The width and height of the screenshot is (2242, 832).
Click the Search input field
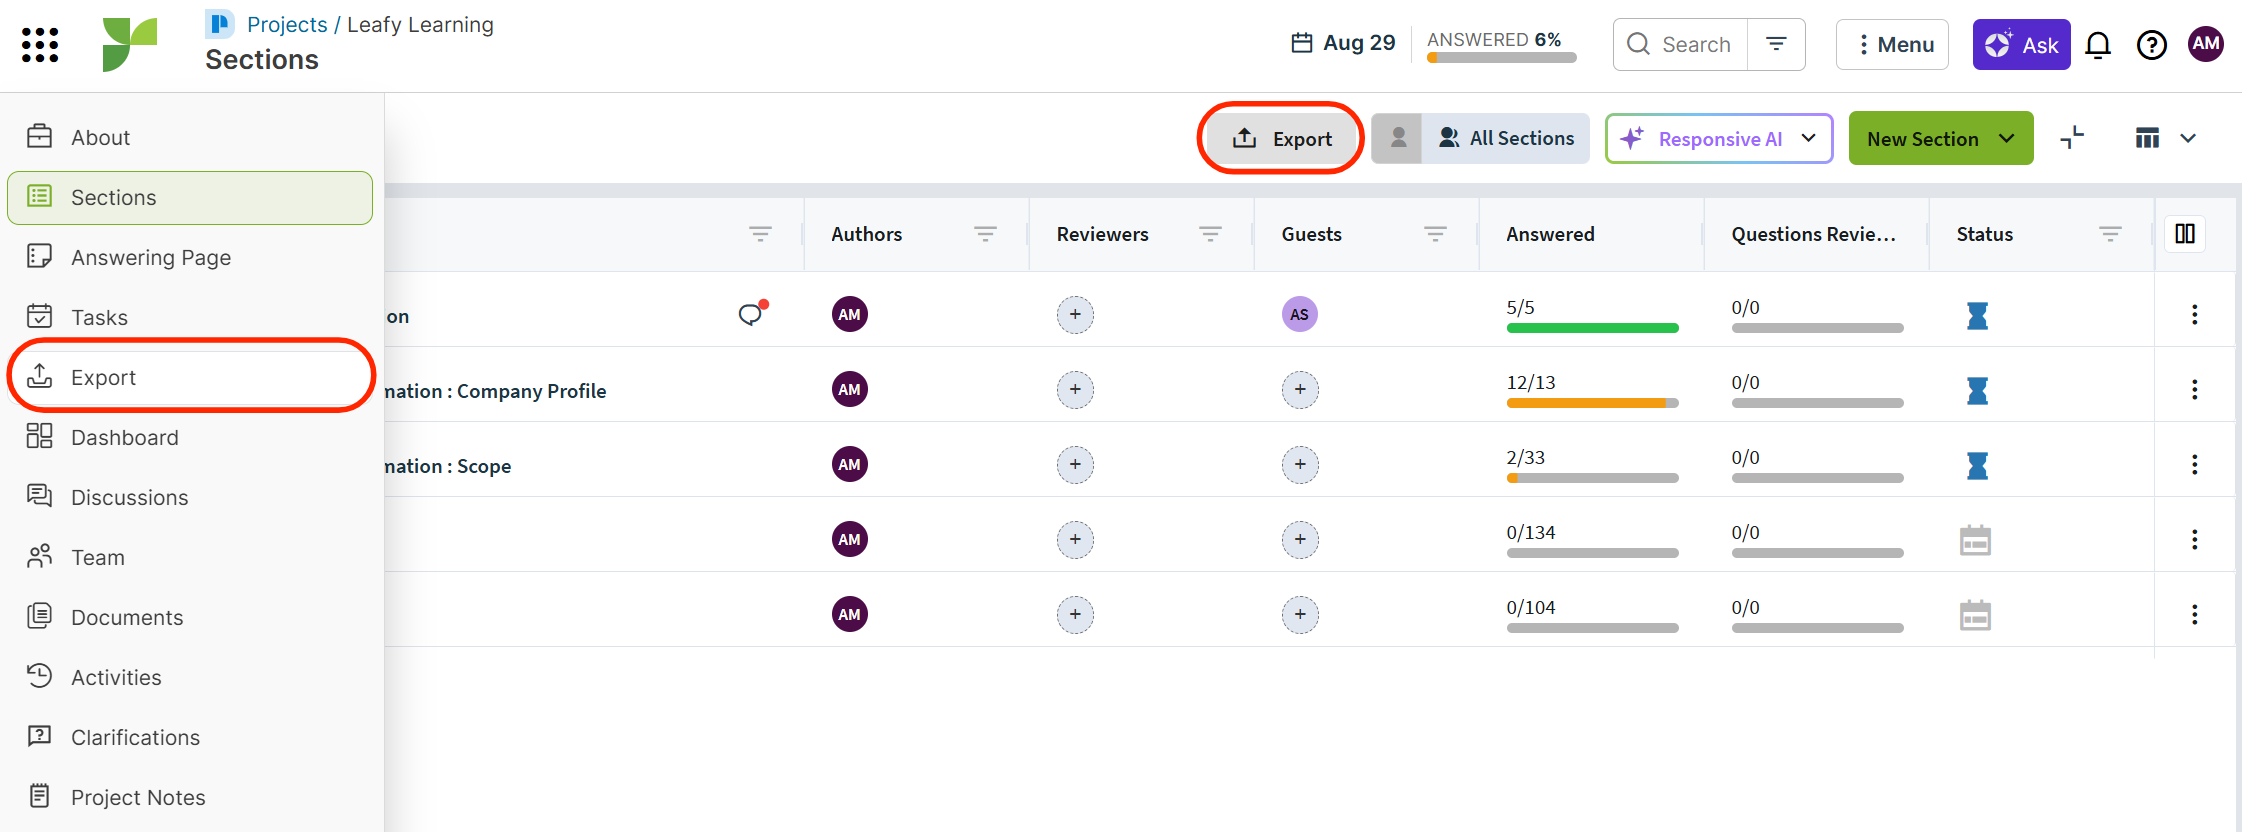pyautogui.click(x=1696, y=44)
